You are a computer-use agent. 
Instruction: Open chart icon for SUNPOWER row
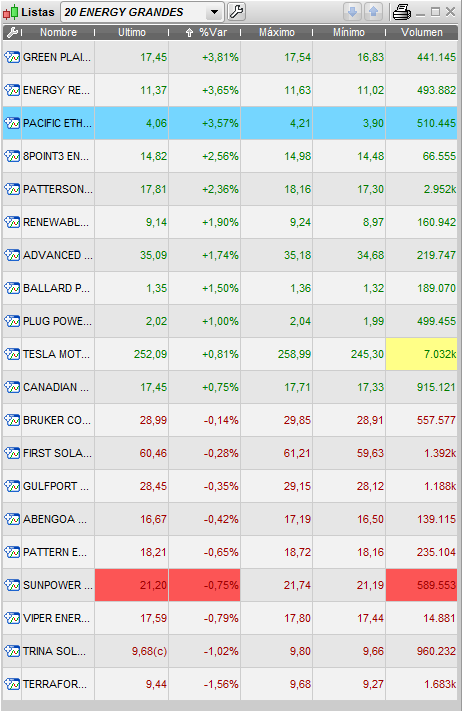point(12,585)
